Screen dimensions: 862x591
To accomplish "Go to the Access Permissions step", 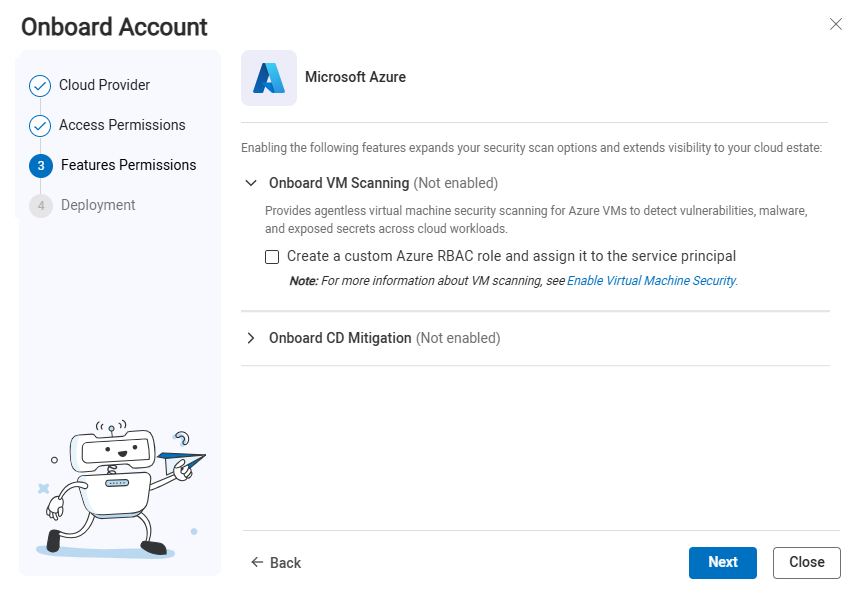I will click(122, 126).
